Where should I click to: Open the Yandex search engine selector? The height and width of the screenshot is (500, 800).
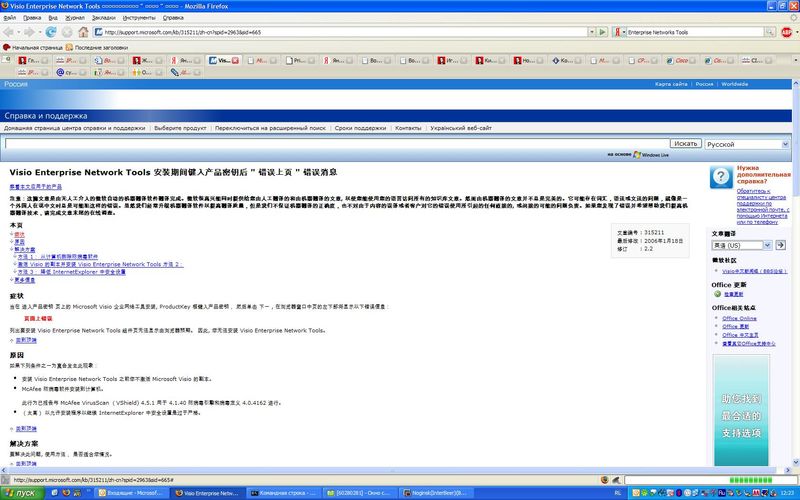click(619, 32)
